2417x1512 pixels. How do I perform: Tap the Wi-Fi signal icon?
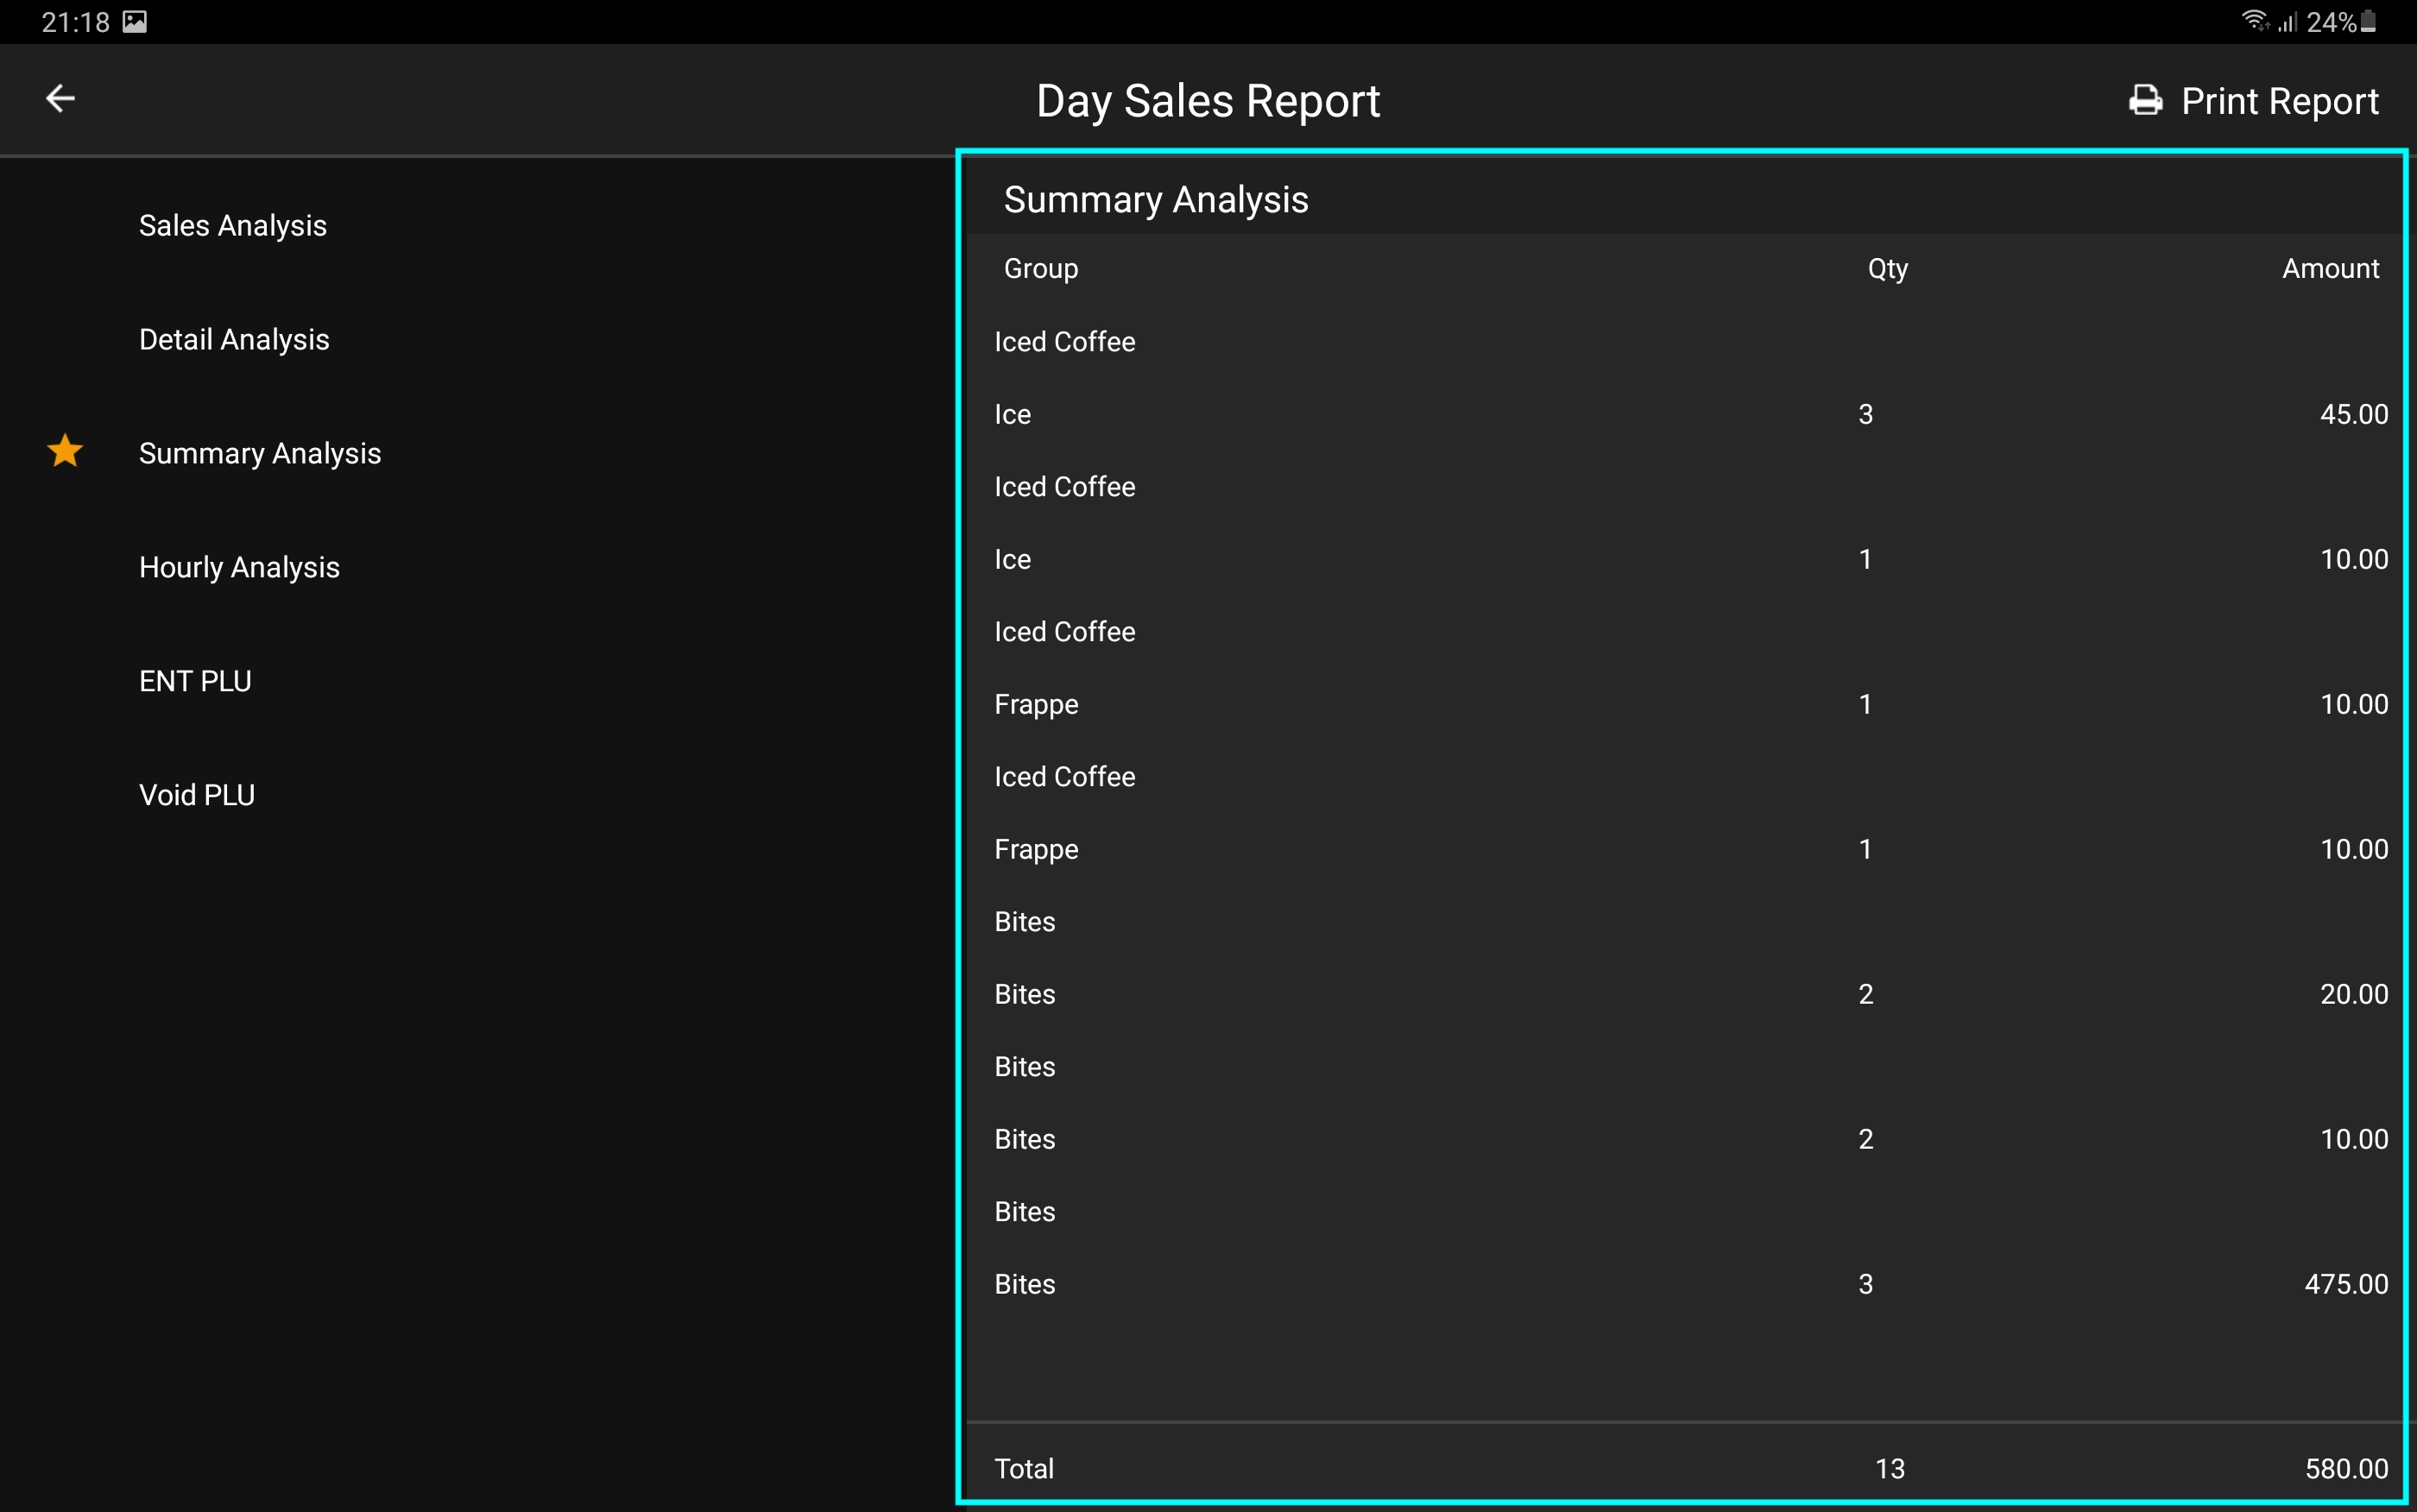[2254, 21]
